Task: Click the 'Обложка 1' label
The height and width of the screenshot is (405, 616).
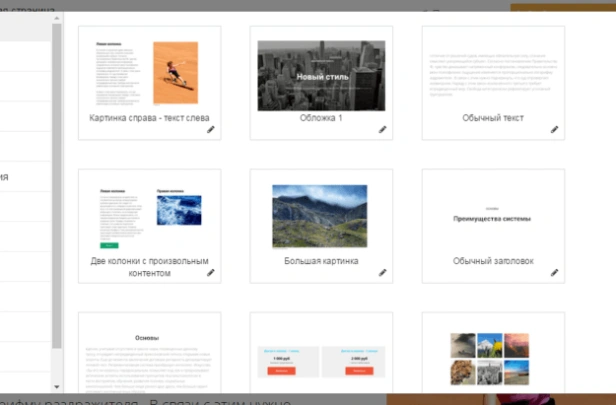Action: pos(321,118)
